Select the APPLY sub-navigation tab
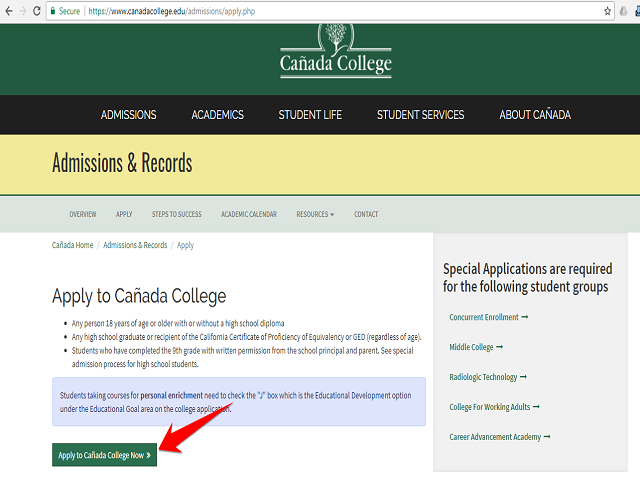 click(x=124, y=214)
